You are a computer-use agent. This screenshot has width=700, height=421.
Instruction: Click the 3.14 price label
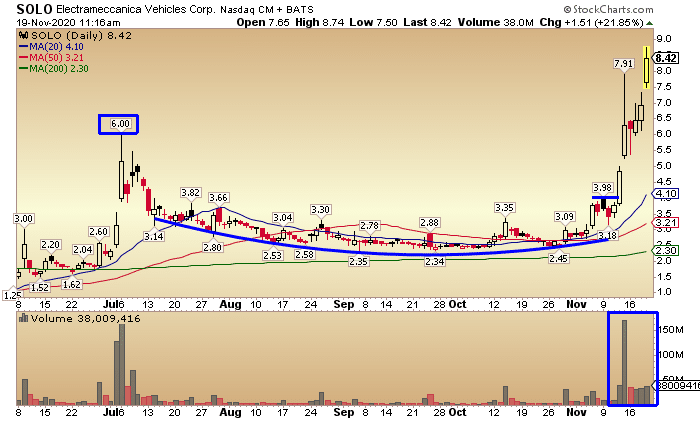click(154, 236)
